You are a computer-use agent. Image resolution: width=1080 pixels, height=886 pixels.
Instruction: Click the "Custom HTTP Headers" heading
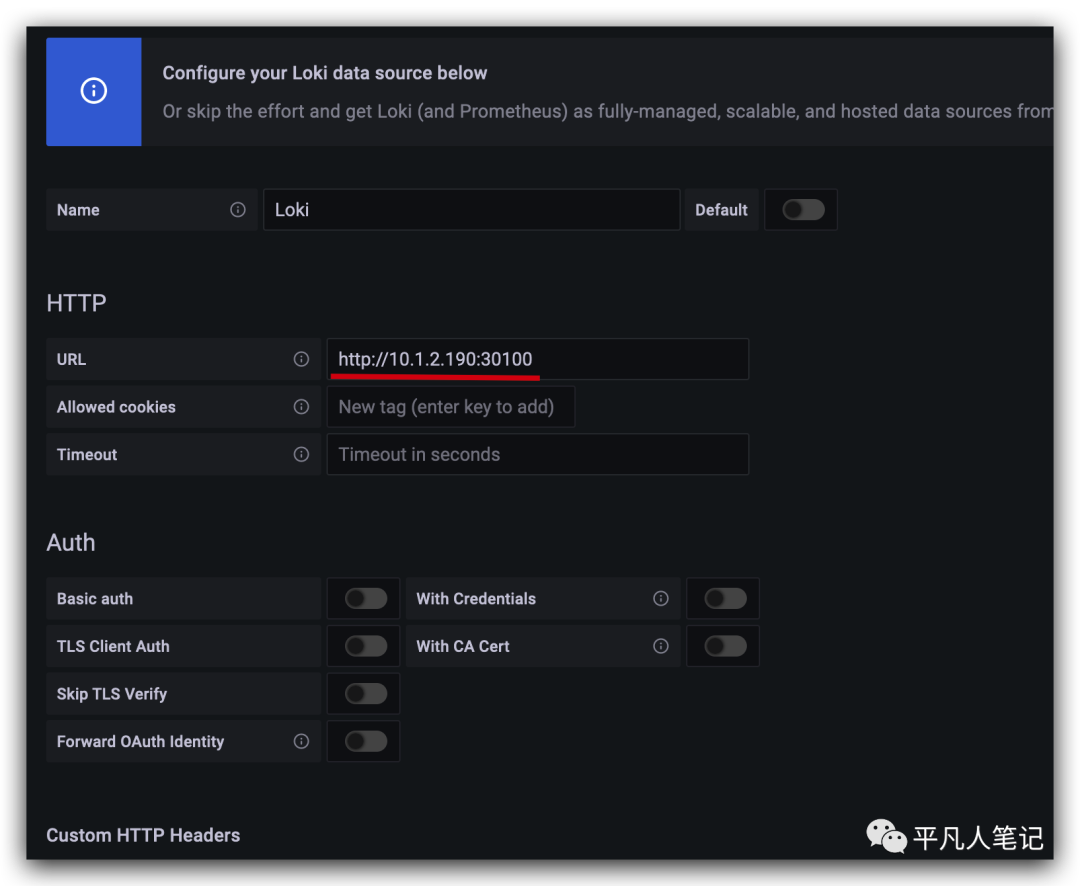tap(143, 835)
